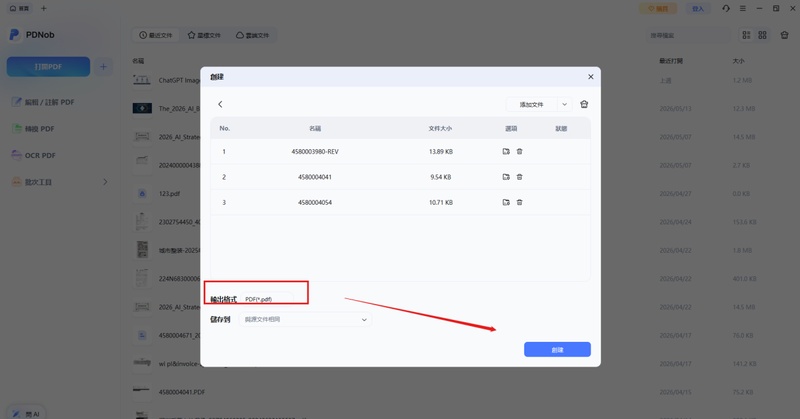This screenshot has width=800, height=419.
Task: Click the 最近打開 column header in main window
Action: pyautogui.click(x=671, y=61)
